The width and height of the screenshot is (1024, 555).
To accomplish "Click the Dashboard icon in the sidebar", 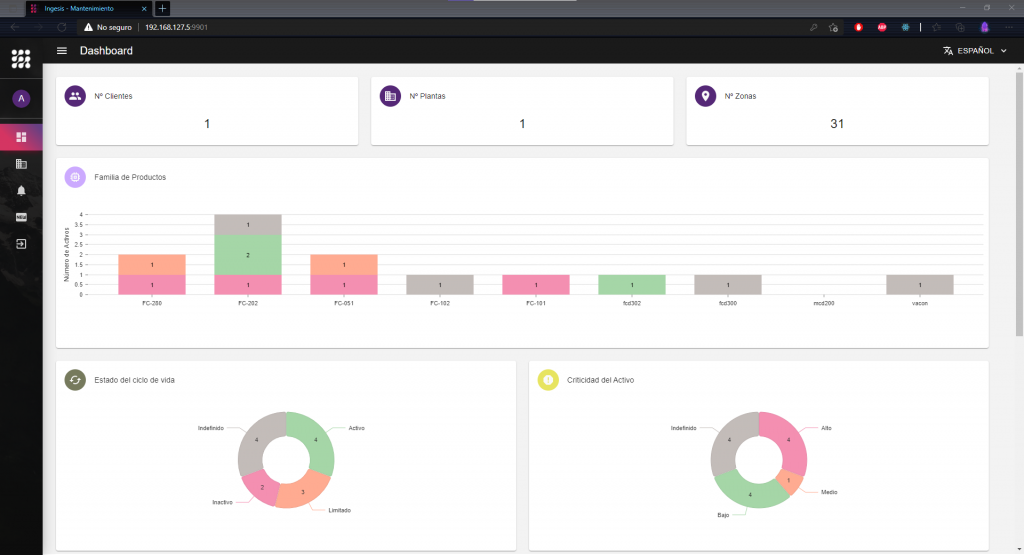I will pos(21,137).
